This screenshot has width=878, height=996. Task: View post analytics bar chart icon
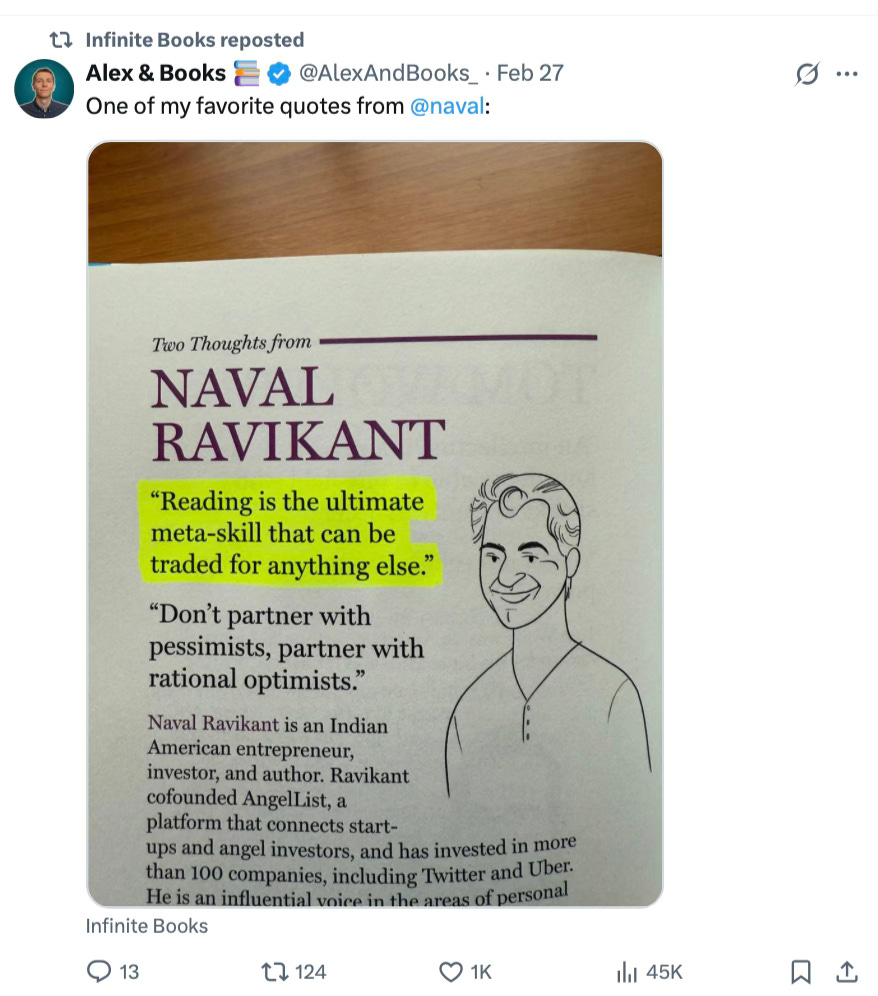[x=626, y=972]
